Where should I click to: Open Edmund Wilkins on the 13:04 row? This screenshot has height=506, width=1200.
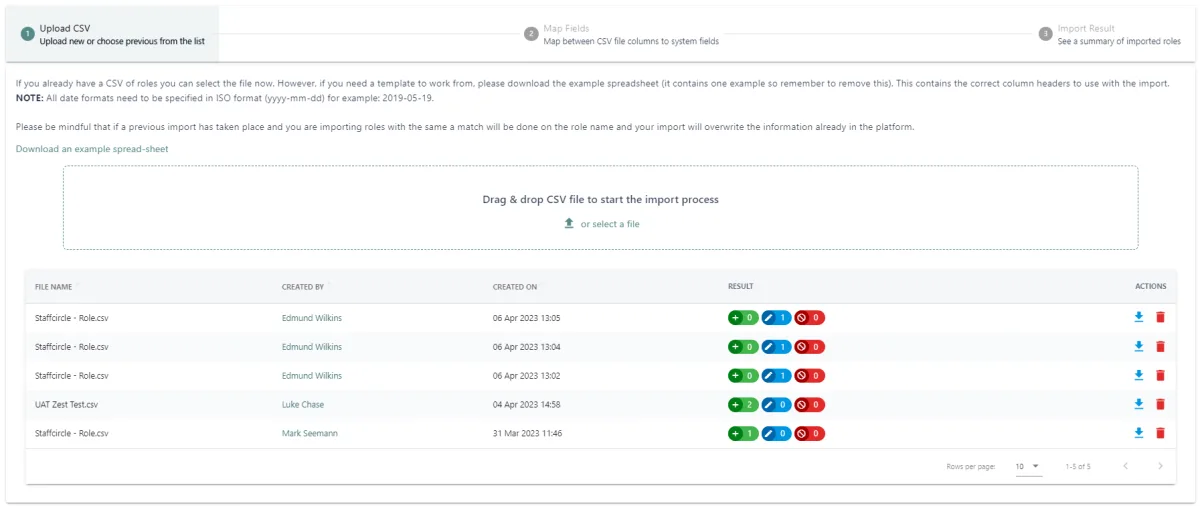point(312,347)
